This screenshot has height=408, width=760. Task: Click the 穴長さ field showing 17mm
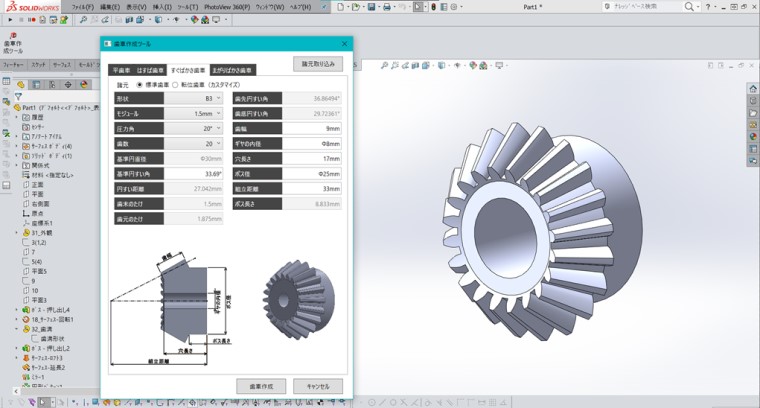point(312,158)
